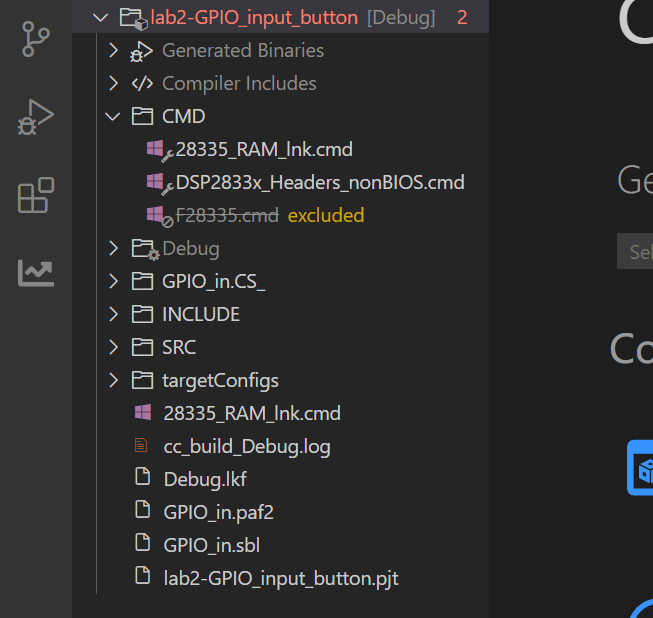The image size is (653, 618).
Task: Click the Generated Binaries bug icon
Action: (x=143, y=51)
